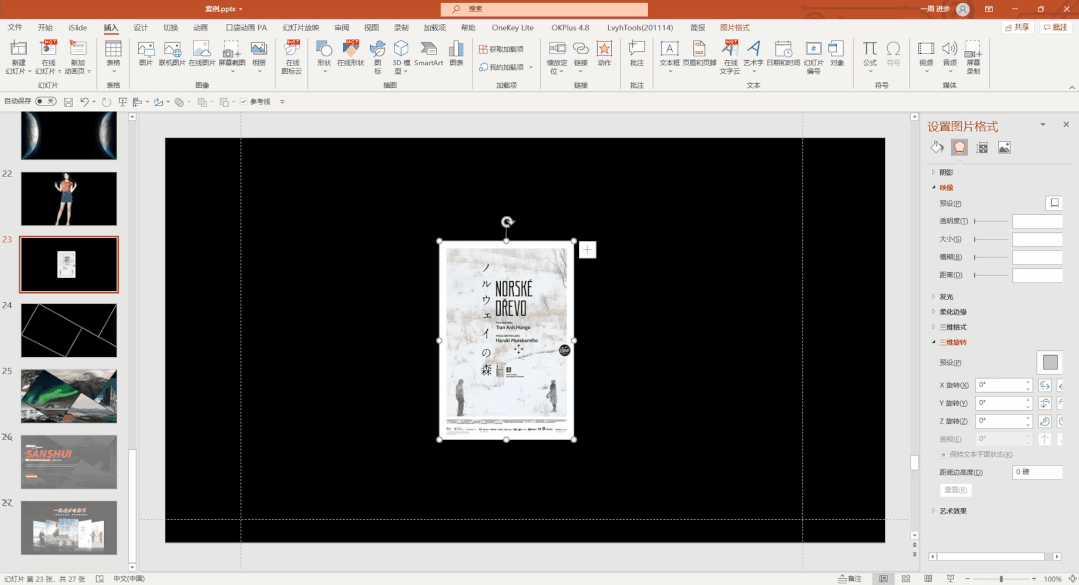The width and height of the screenshot is (1079, 585).
Task: Switch to the 设计 Design tab
Action: point(140,28)
